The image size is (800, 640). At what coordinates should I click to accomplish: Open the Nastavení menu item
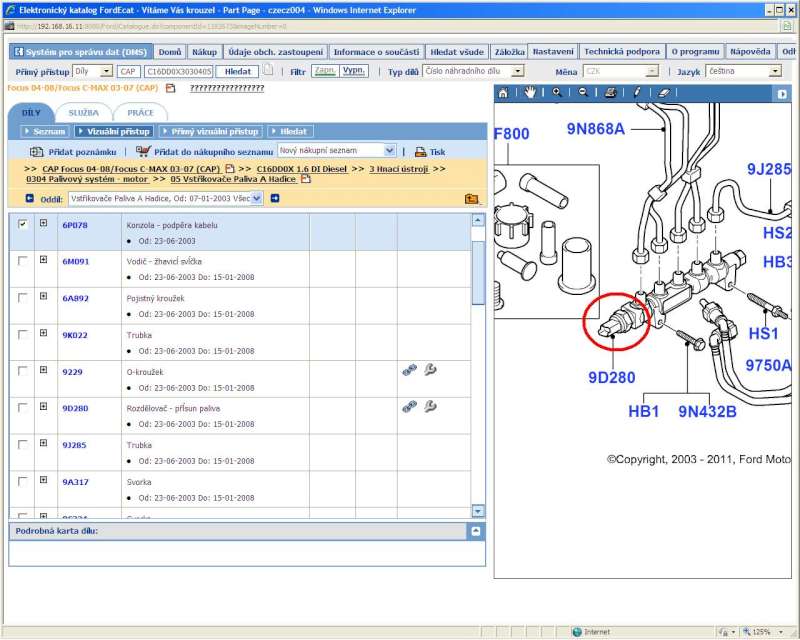point(553,51)
